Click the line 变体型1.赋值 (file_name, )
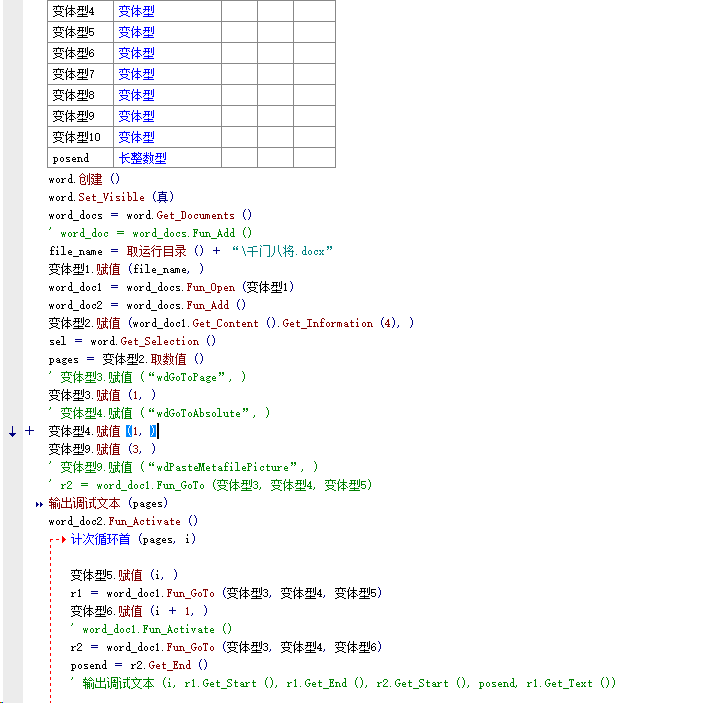708x703 pixels. pos(126,269)
